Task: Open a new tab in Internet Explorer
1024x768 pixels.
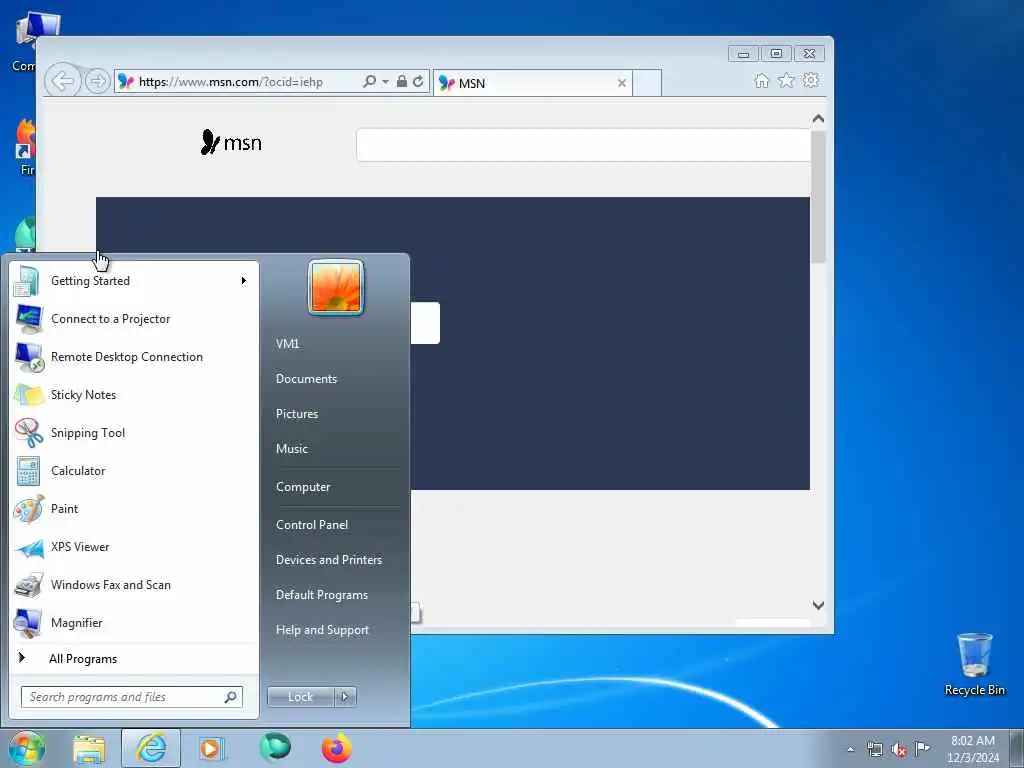Action: click(x=648, y=83)
